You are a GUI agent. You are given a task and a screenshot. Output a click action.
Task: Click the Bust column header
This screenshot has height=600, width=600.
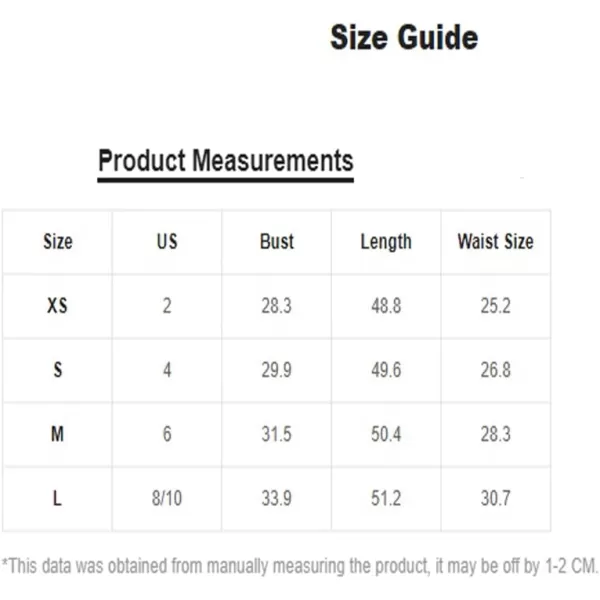click(277, 242)
